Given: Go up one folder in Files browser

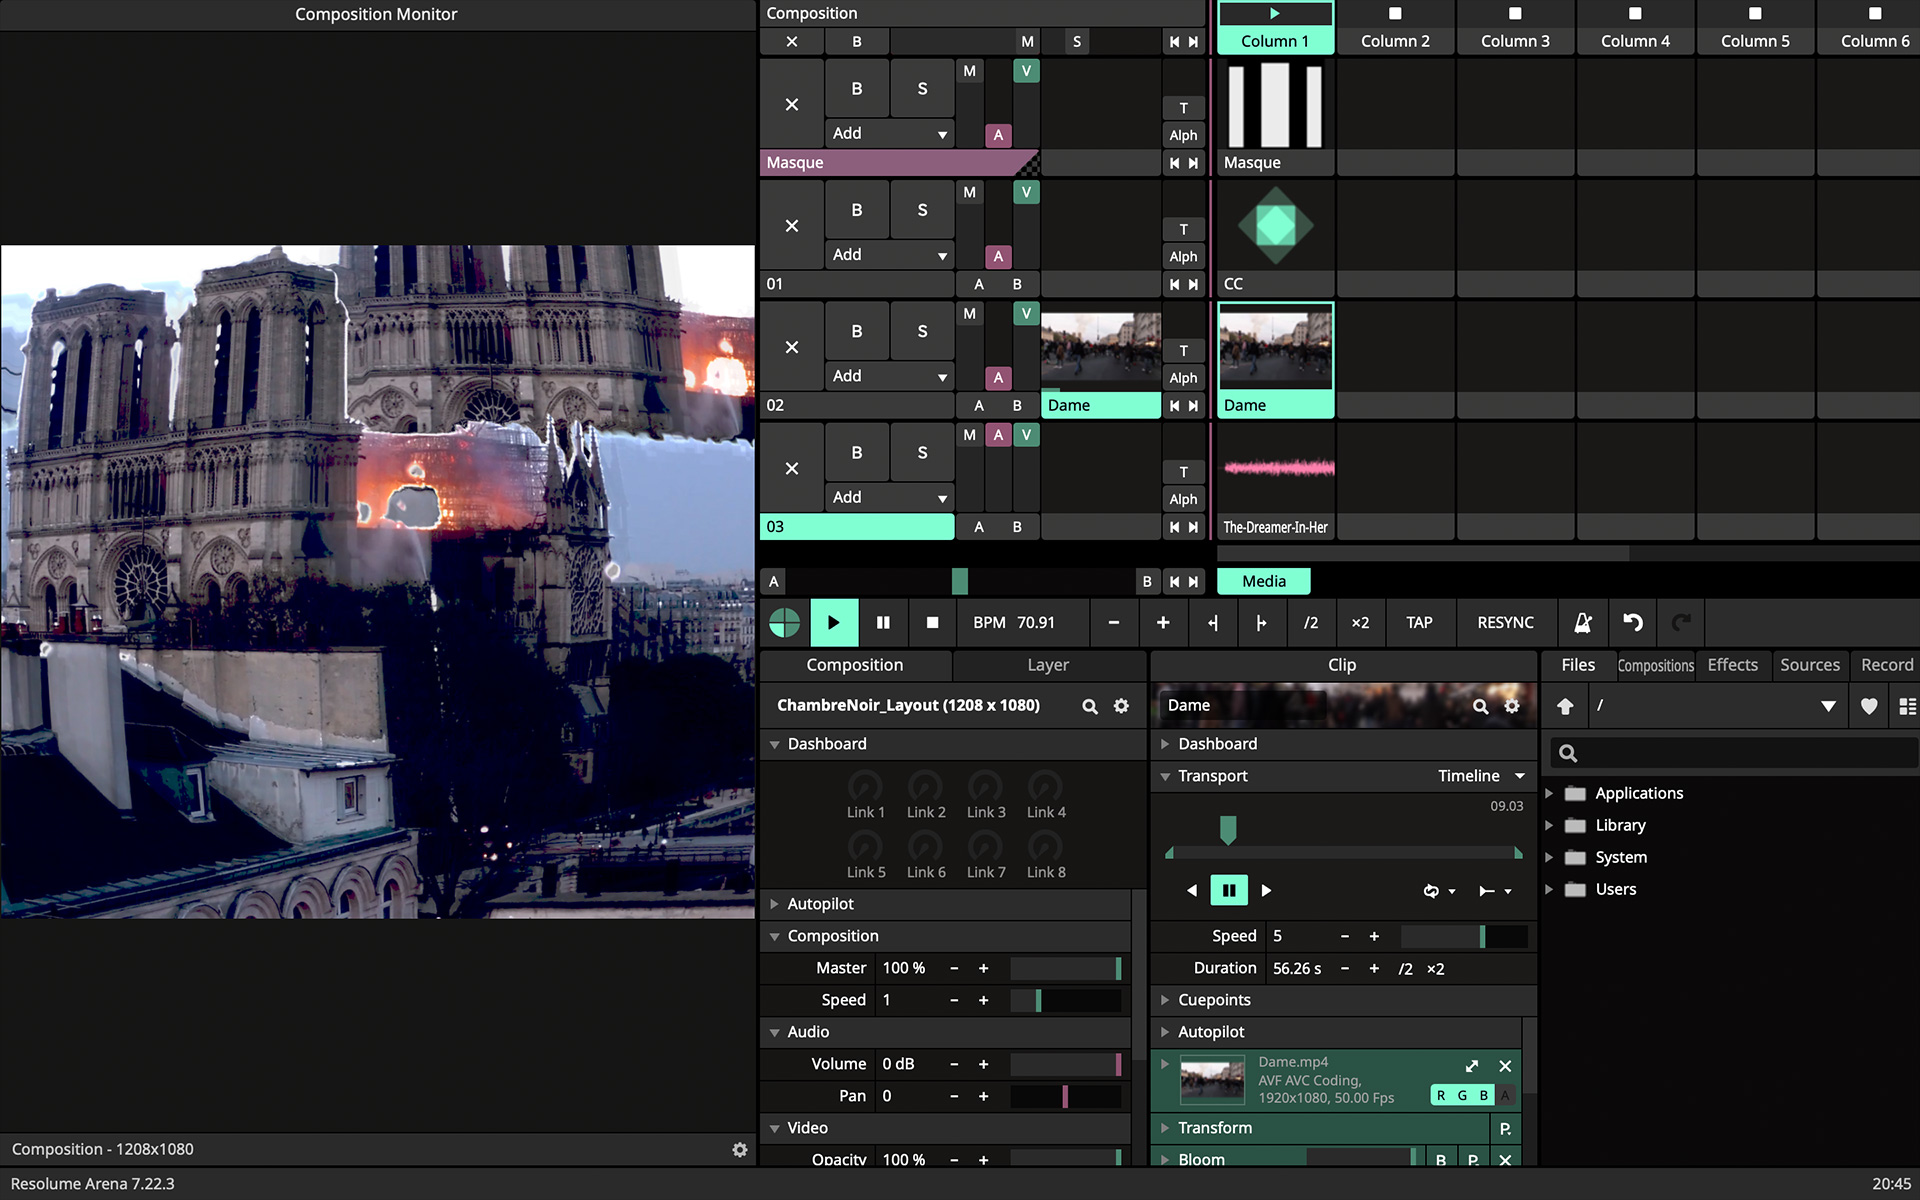Looking at the screenshot, I should (1565, 706).
